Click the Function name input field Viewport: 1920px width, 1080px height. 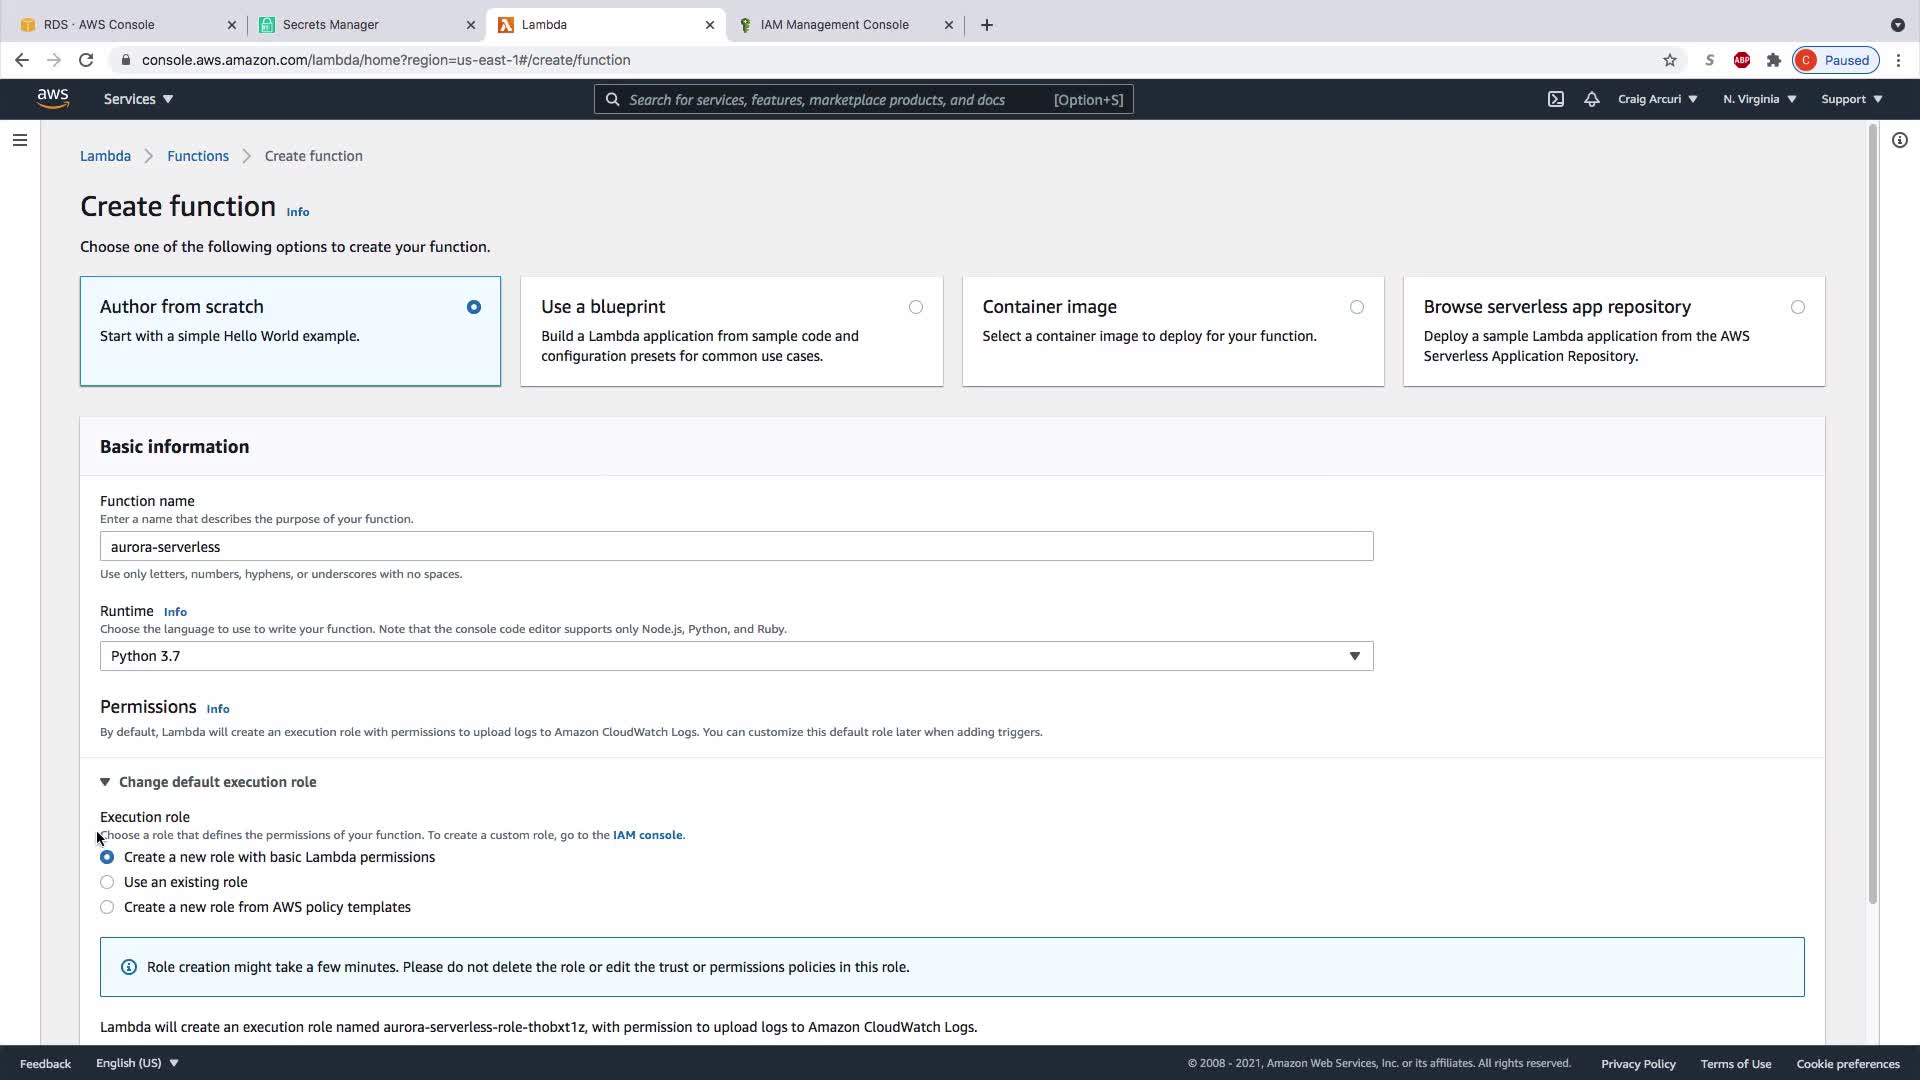736,547
